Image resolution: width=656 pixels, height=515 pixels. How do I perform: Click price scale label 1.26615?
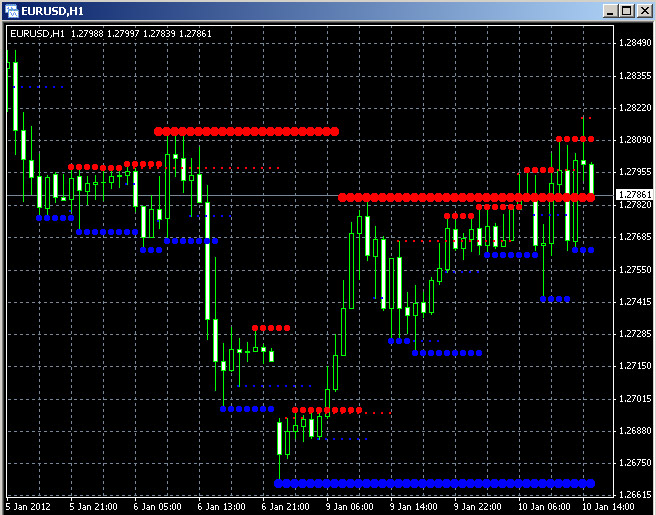pos(635,495)
